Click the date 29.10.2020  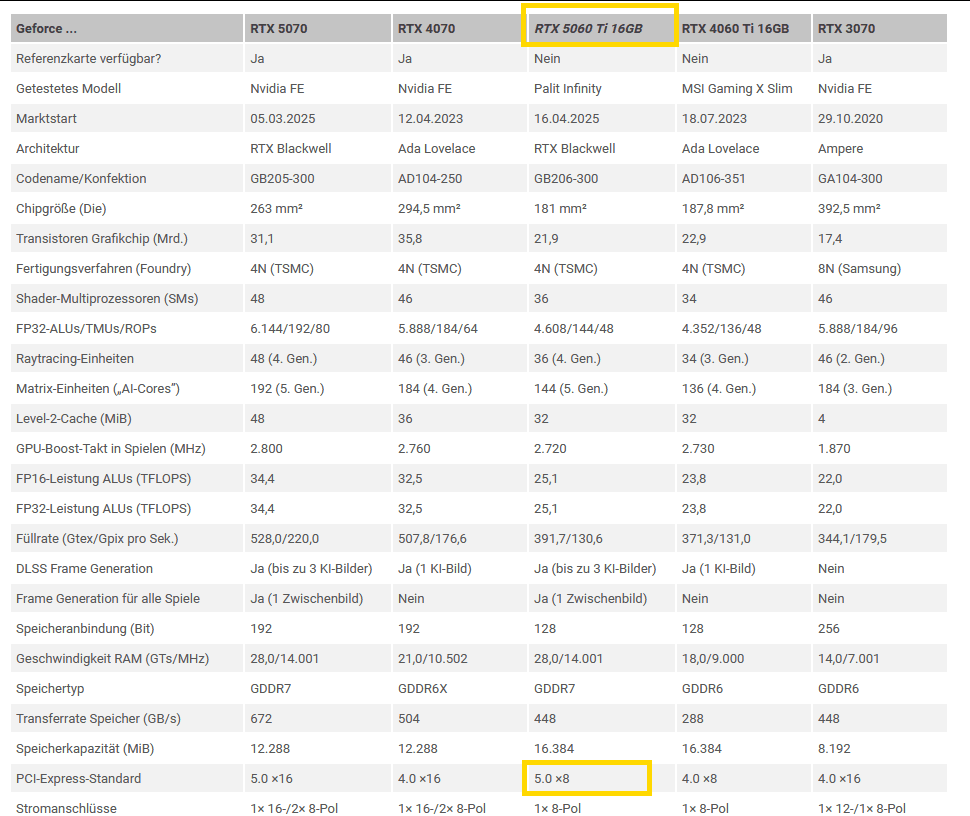coord(850,119)
